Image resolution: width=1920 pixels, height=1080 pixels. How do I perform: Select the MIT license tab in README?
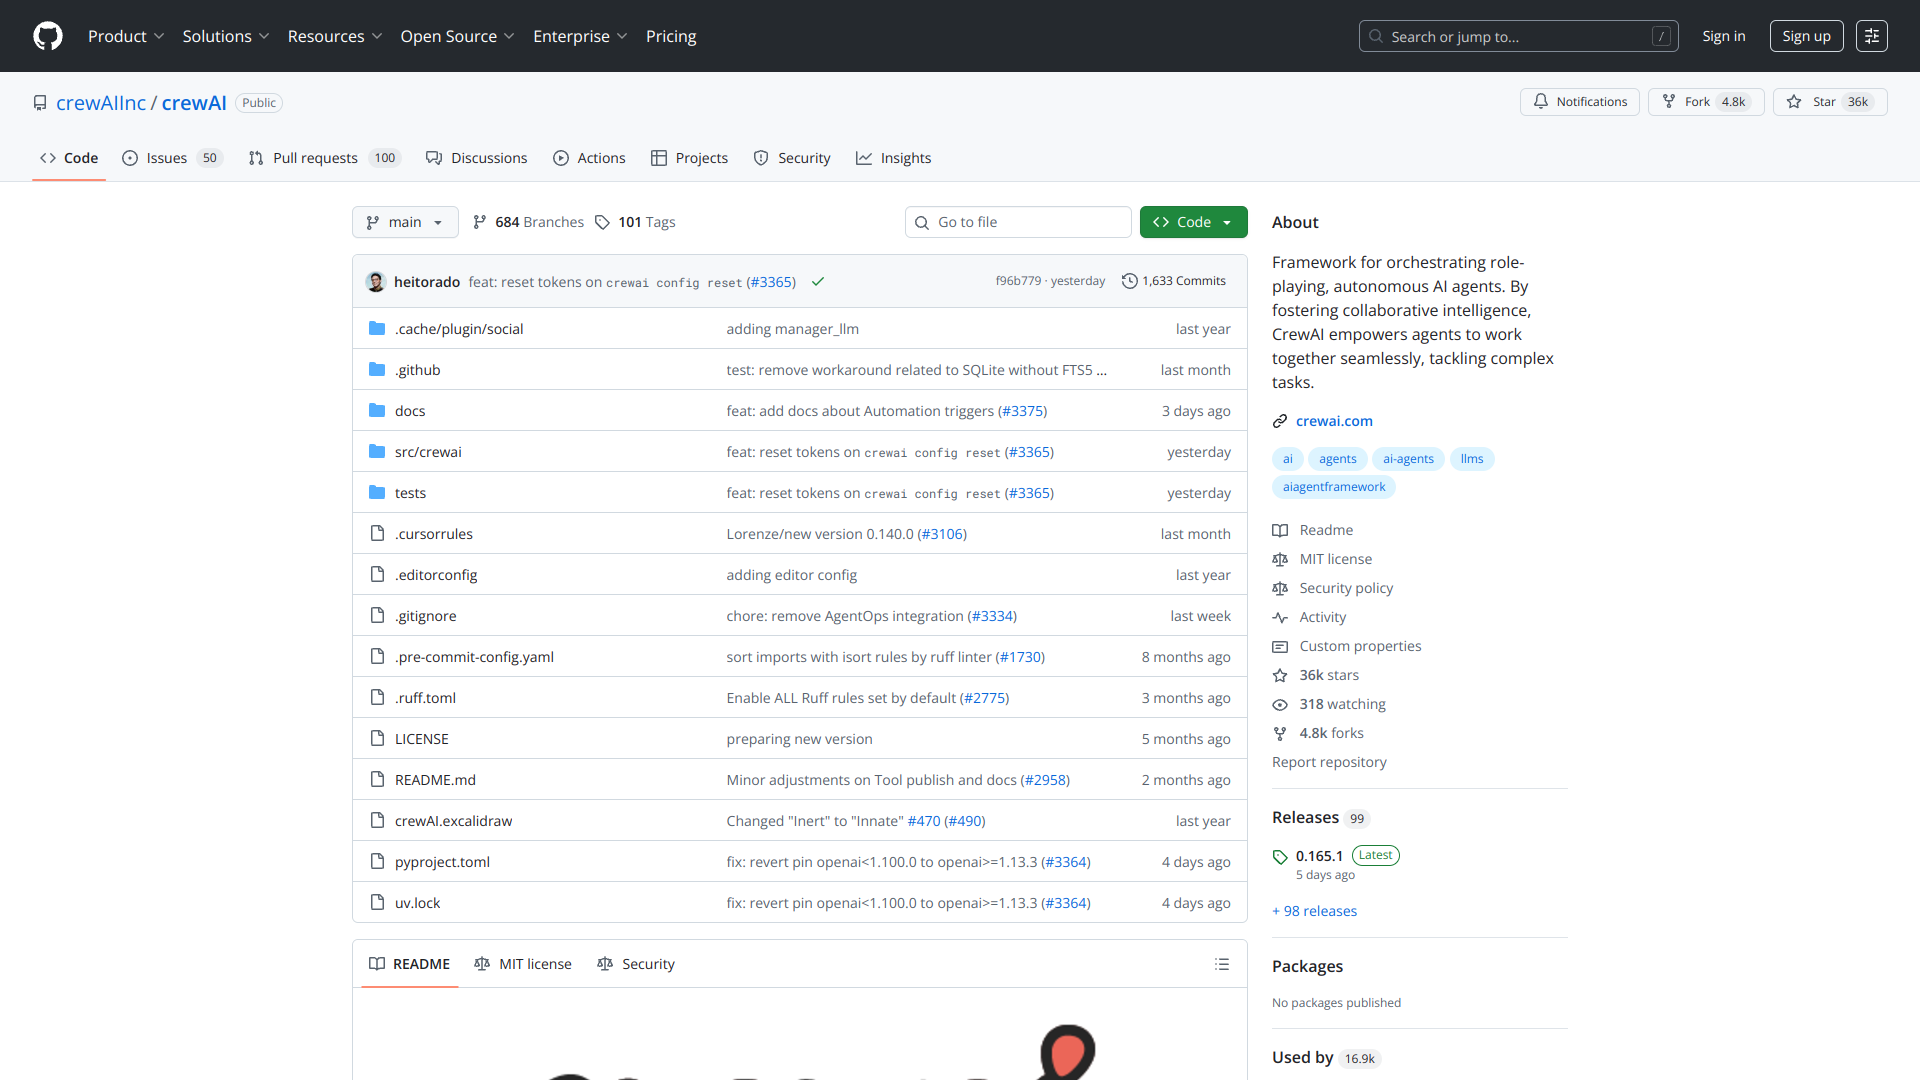pos(523,964)
